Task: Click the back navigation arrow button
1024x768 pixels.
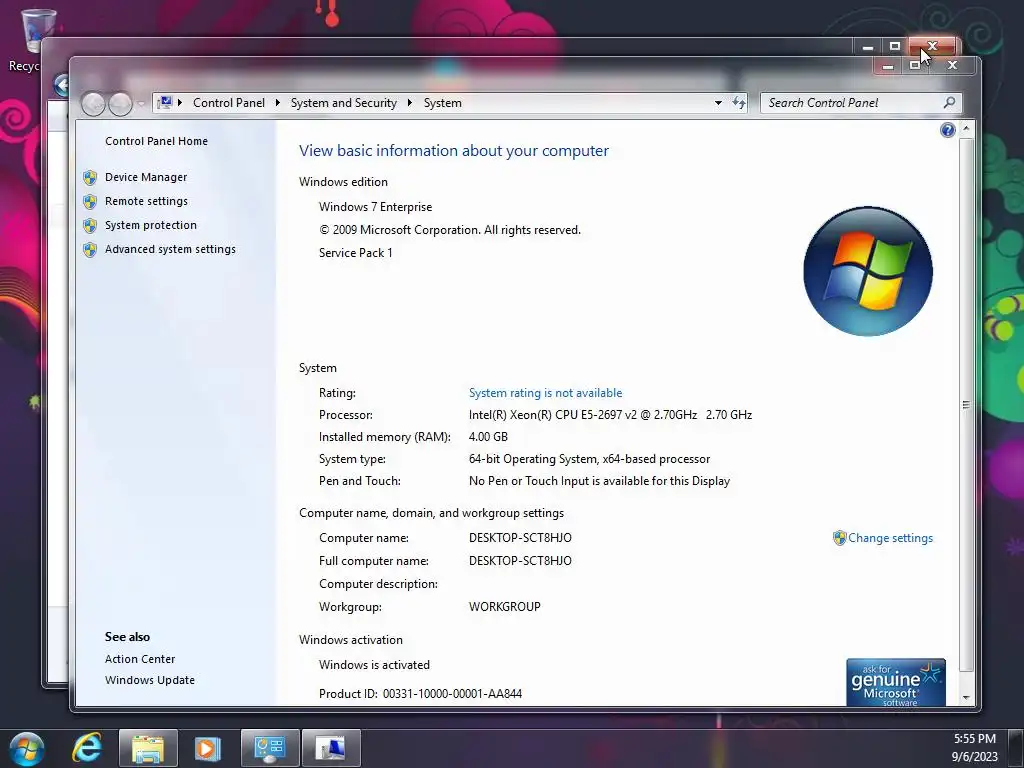Action: (x=93, y=104)
